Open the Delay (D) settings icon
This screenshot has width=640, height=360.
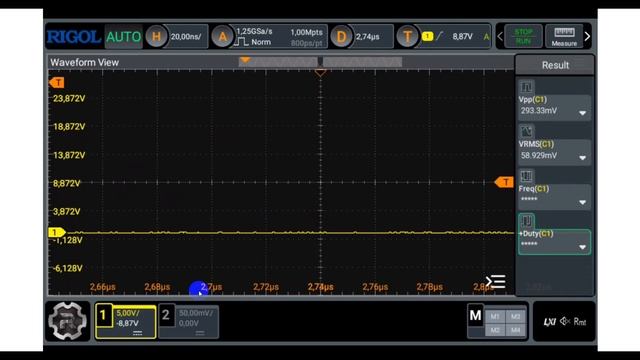pos(341,37)
